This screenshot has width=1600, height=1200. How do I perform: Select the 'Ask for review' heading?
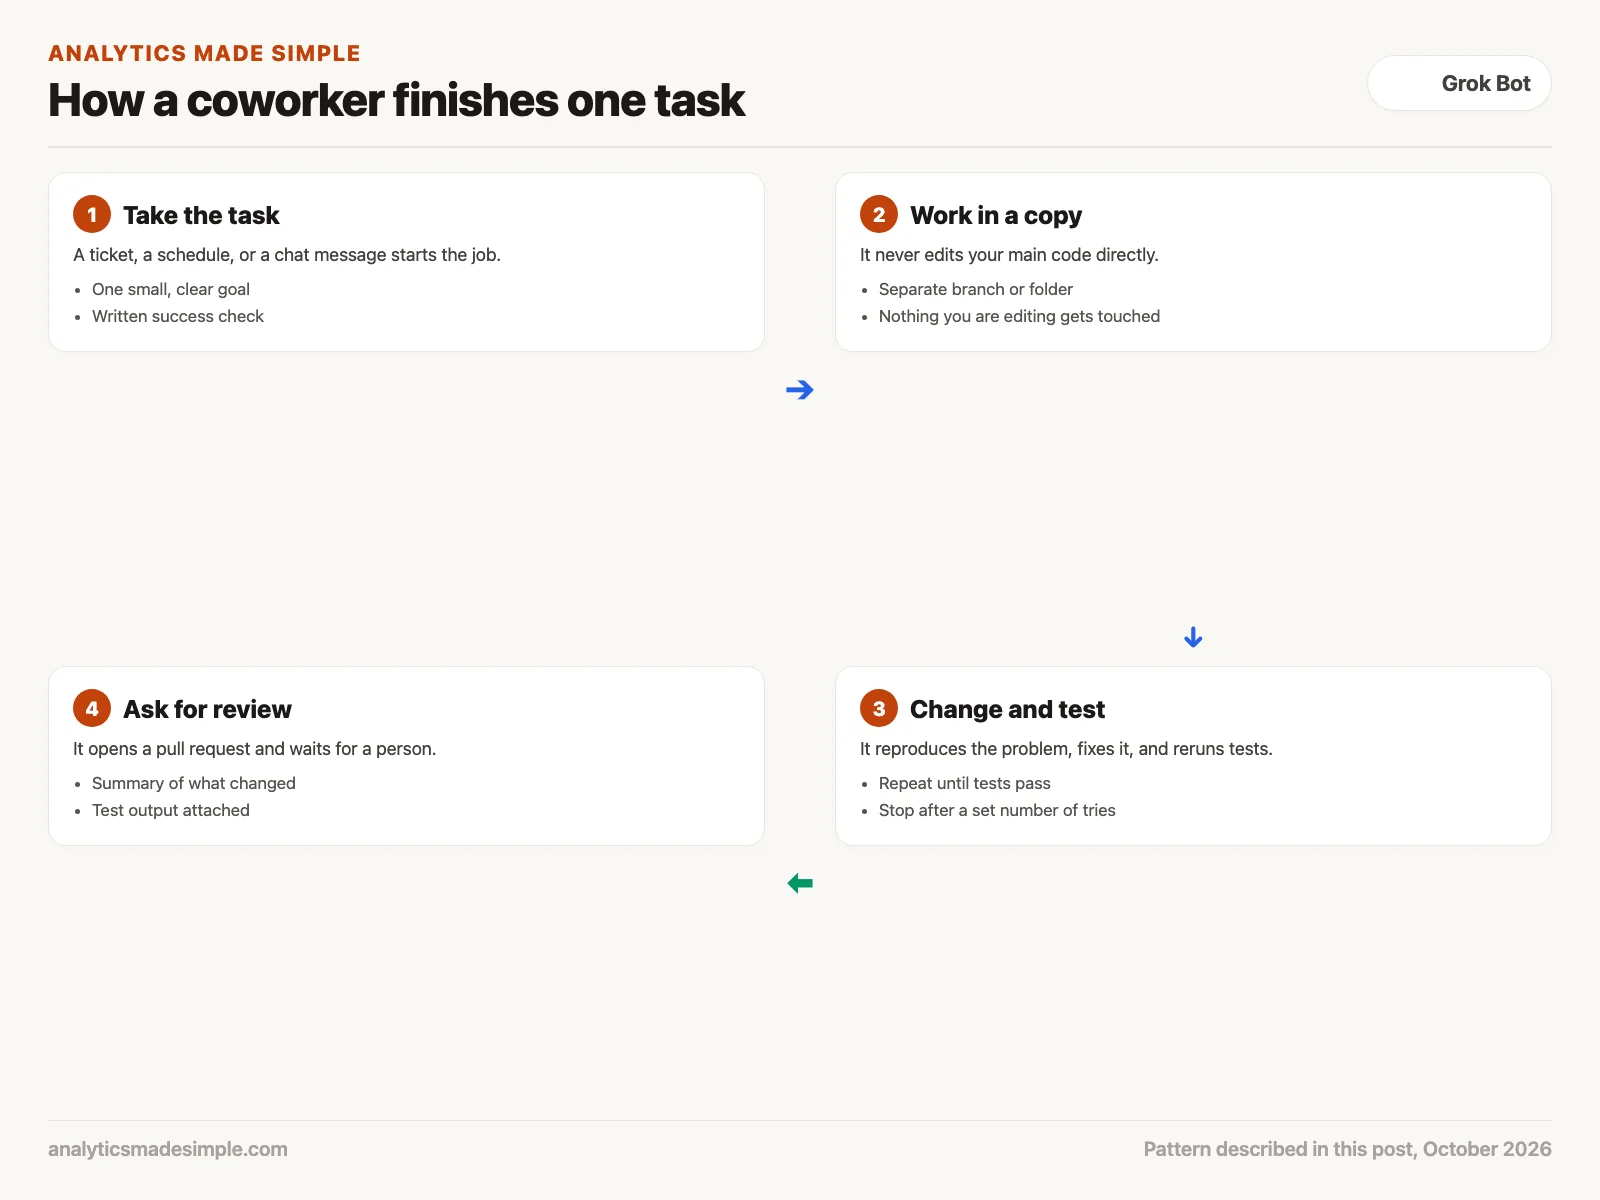coord(207,709)
